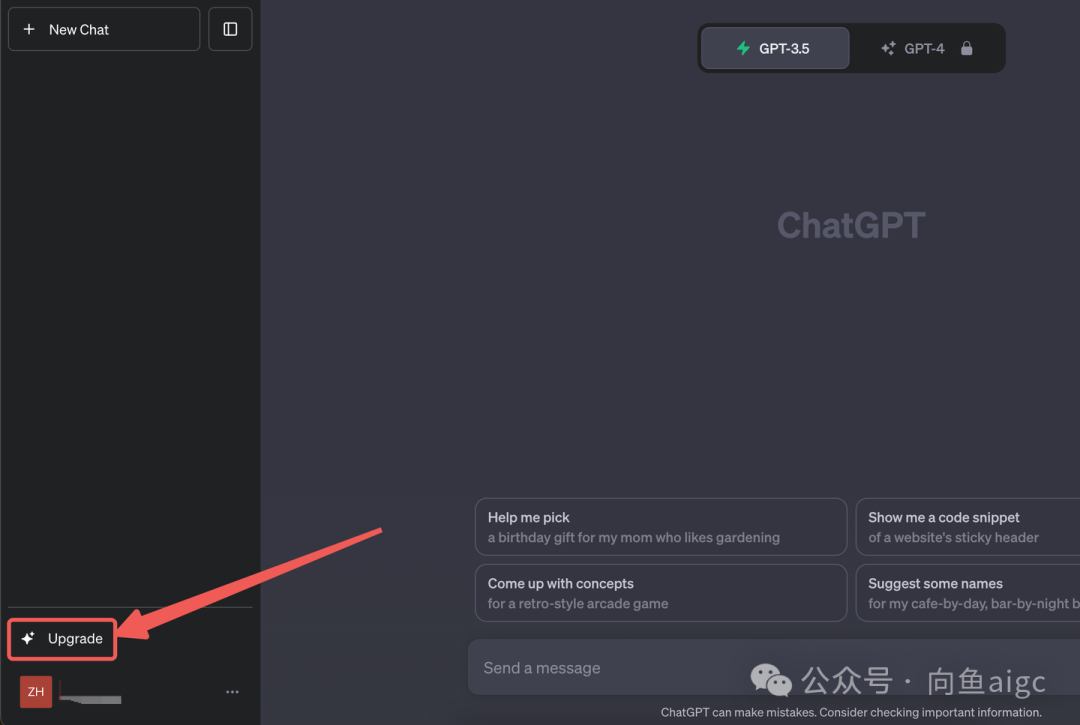Choose the 'Help me pick' suggestion
The width and height of the screenshot is (1080, 725).
tap(660, 527)
